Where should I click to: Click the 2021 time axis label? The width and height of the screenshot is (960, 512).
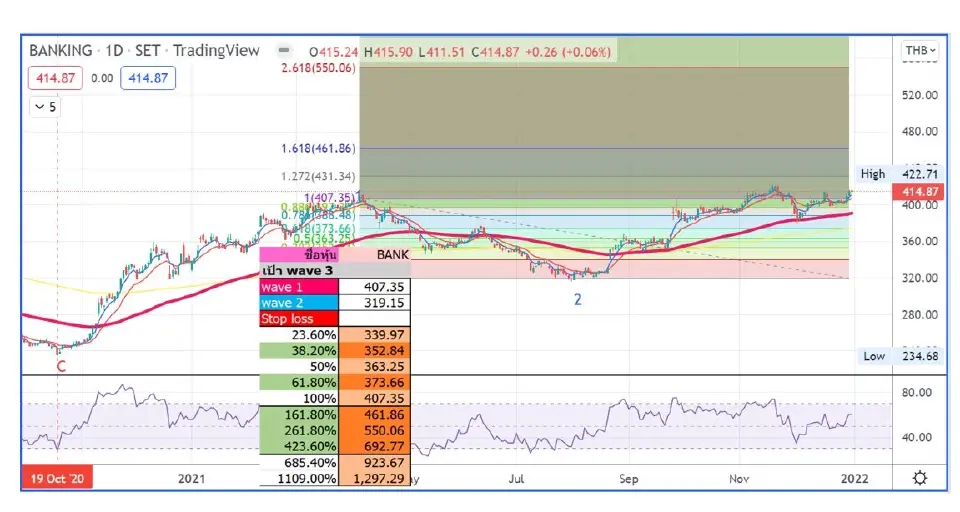point(191,478)
